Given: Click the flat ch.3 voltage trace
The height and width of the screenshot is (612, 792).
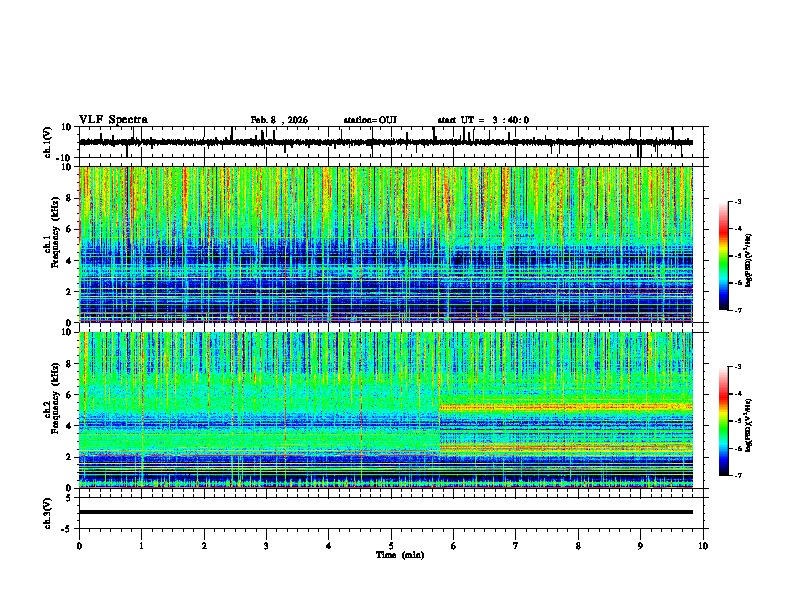Looking at the screenshot, I should pyautogui.click(x=385, y=512).
